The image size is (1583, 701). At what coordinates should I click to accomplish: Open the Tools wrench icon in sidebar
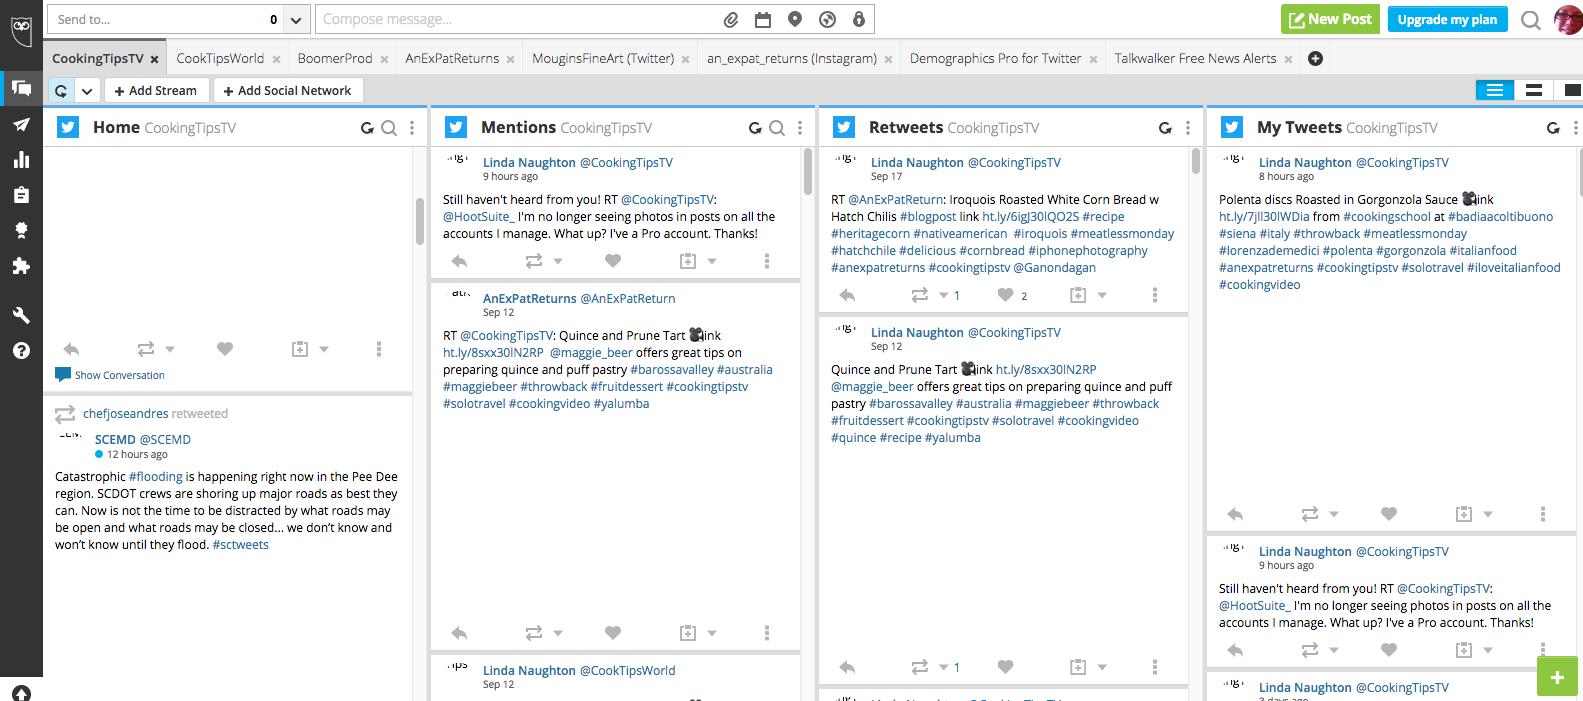pyautogui.click(x=21, y=315)
